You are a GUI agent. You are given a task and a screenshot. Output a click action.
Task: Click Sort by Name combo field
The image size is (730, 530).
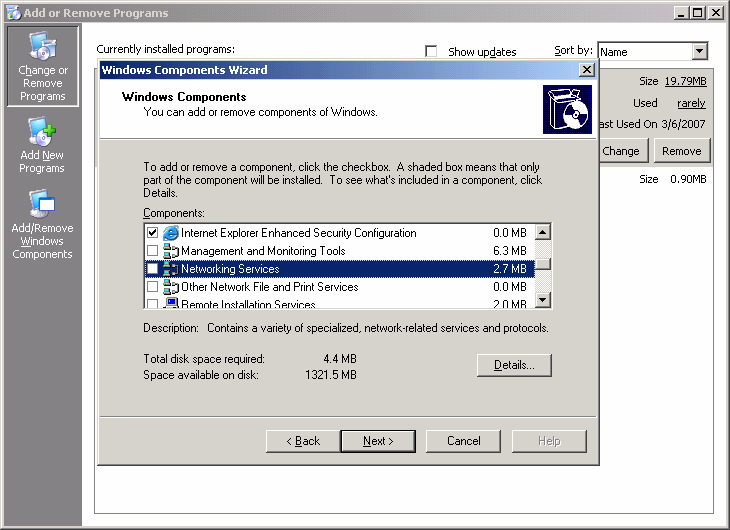point(653,51)
